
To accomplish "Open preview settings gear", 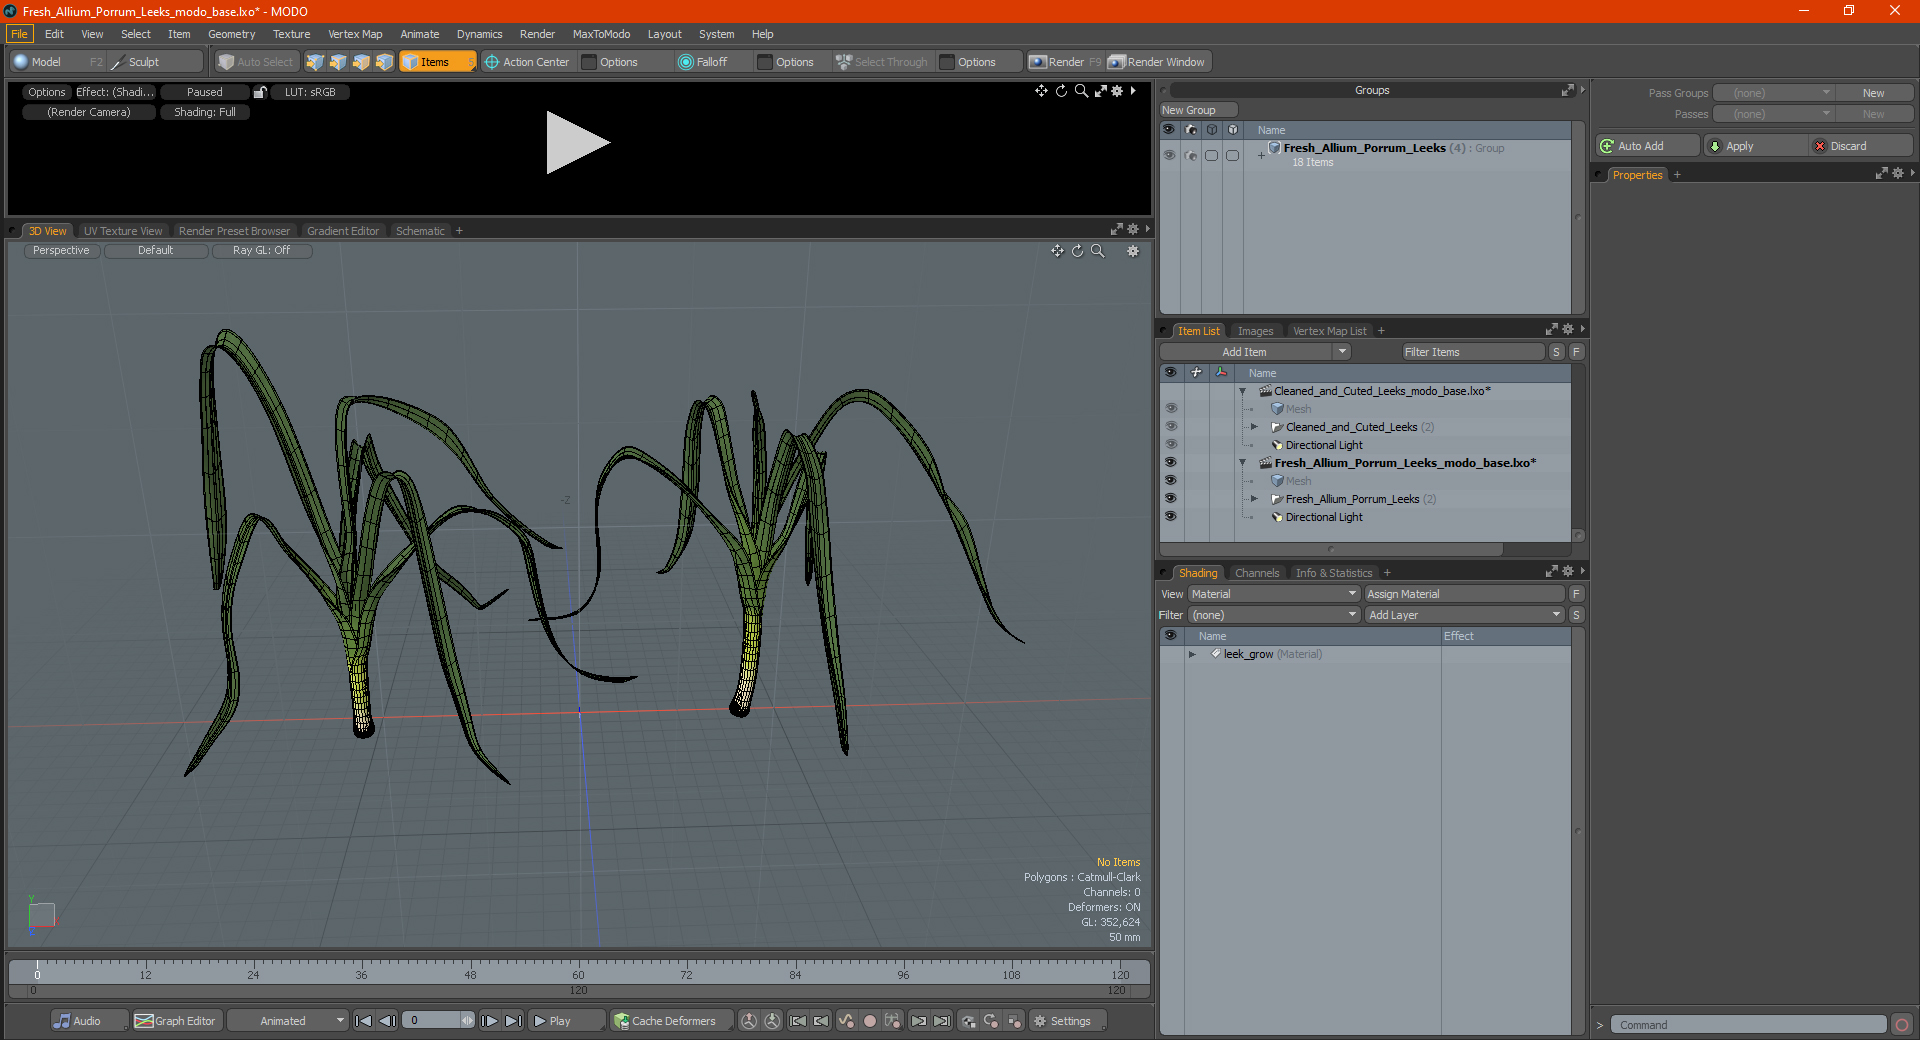I will (x=1118, y=91).
